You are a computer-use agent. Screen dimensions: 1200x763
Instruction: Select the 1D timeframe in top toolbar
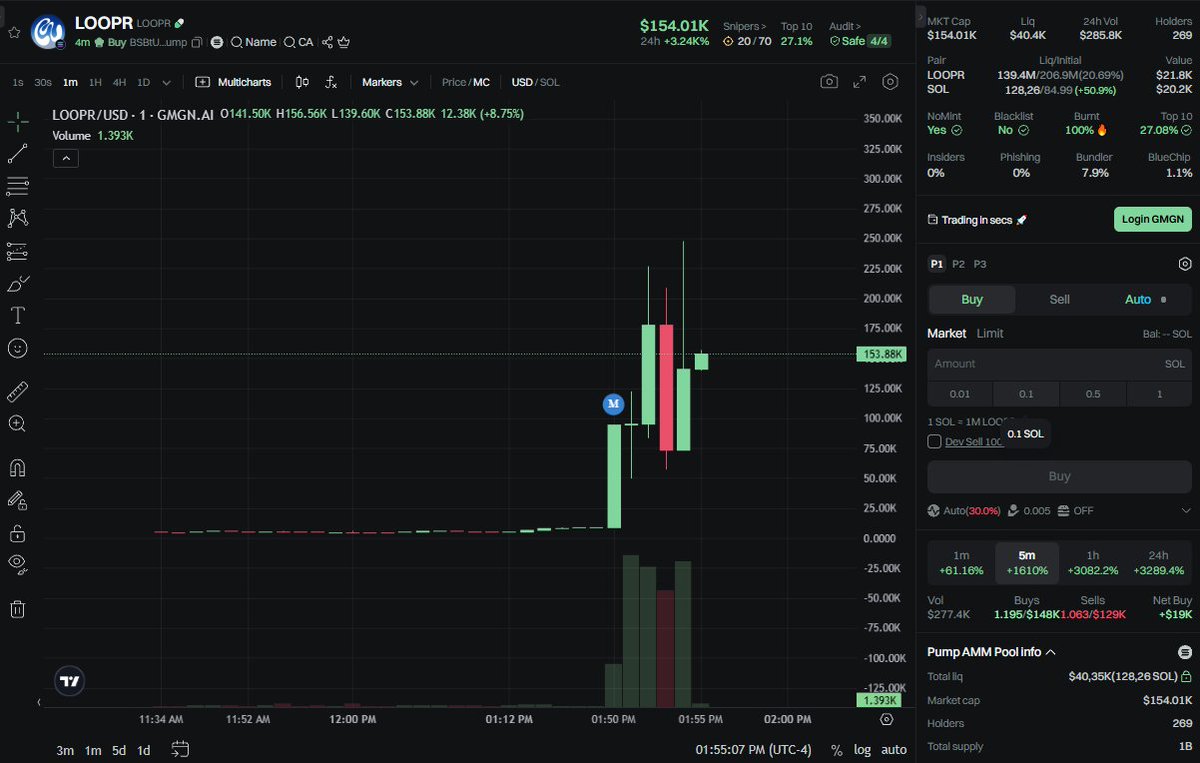pyautogui.click(x=143, y=82)
